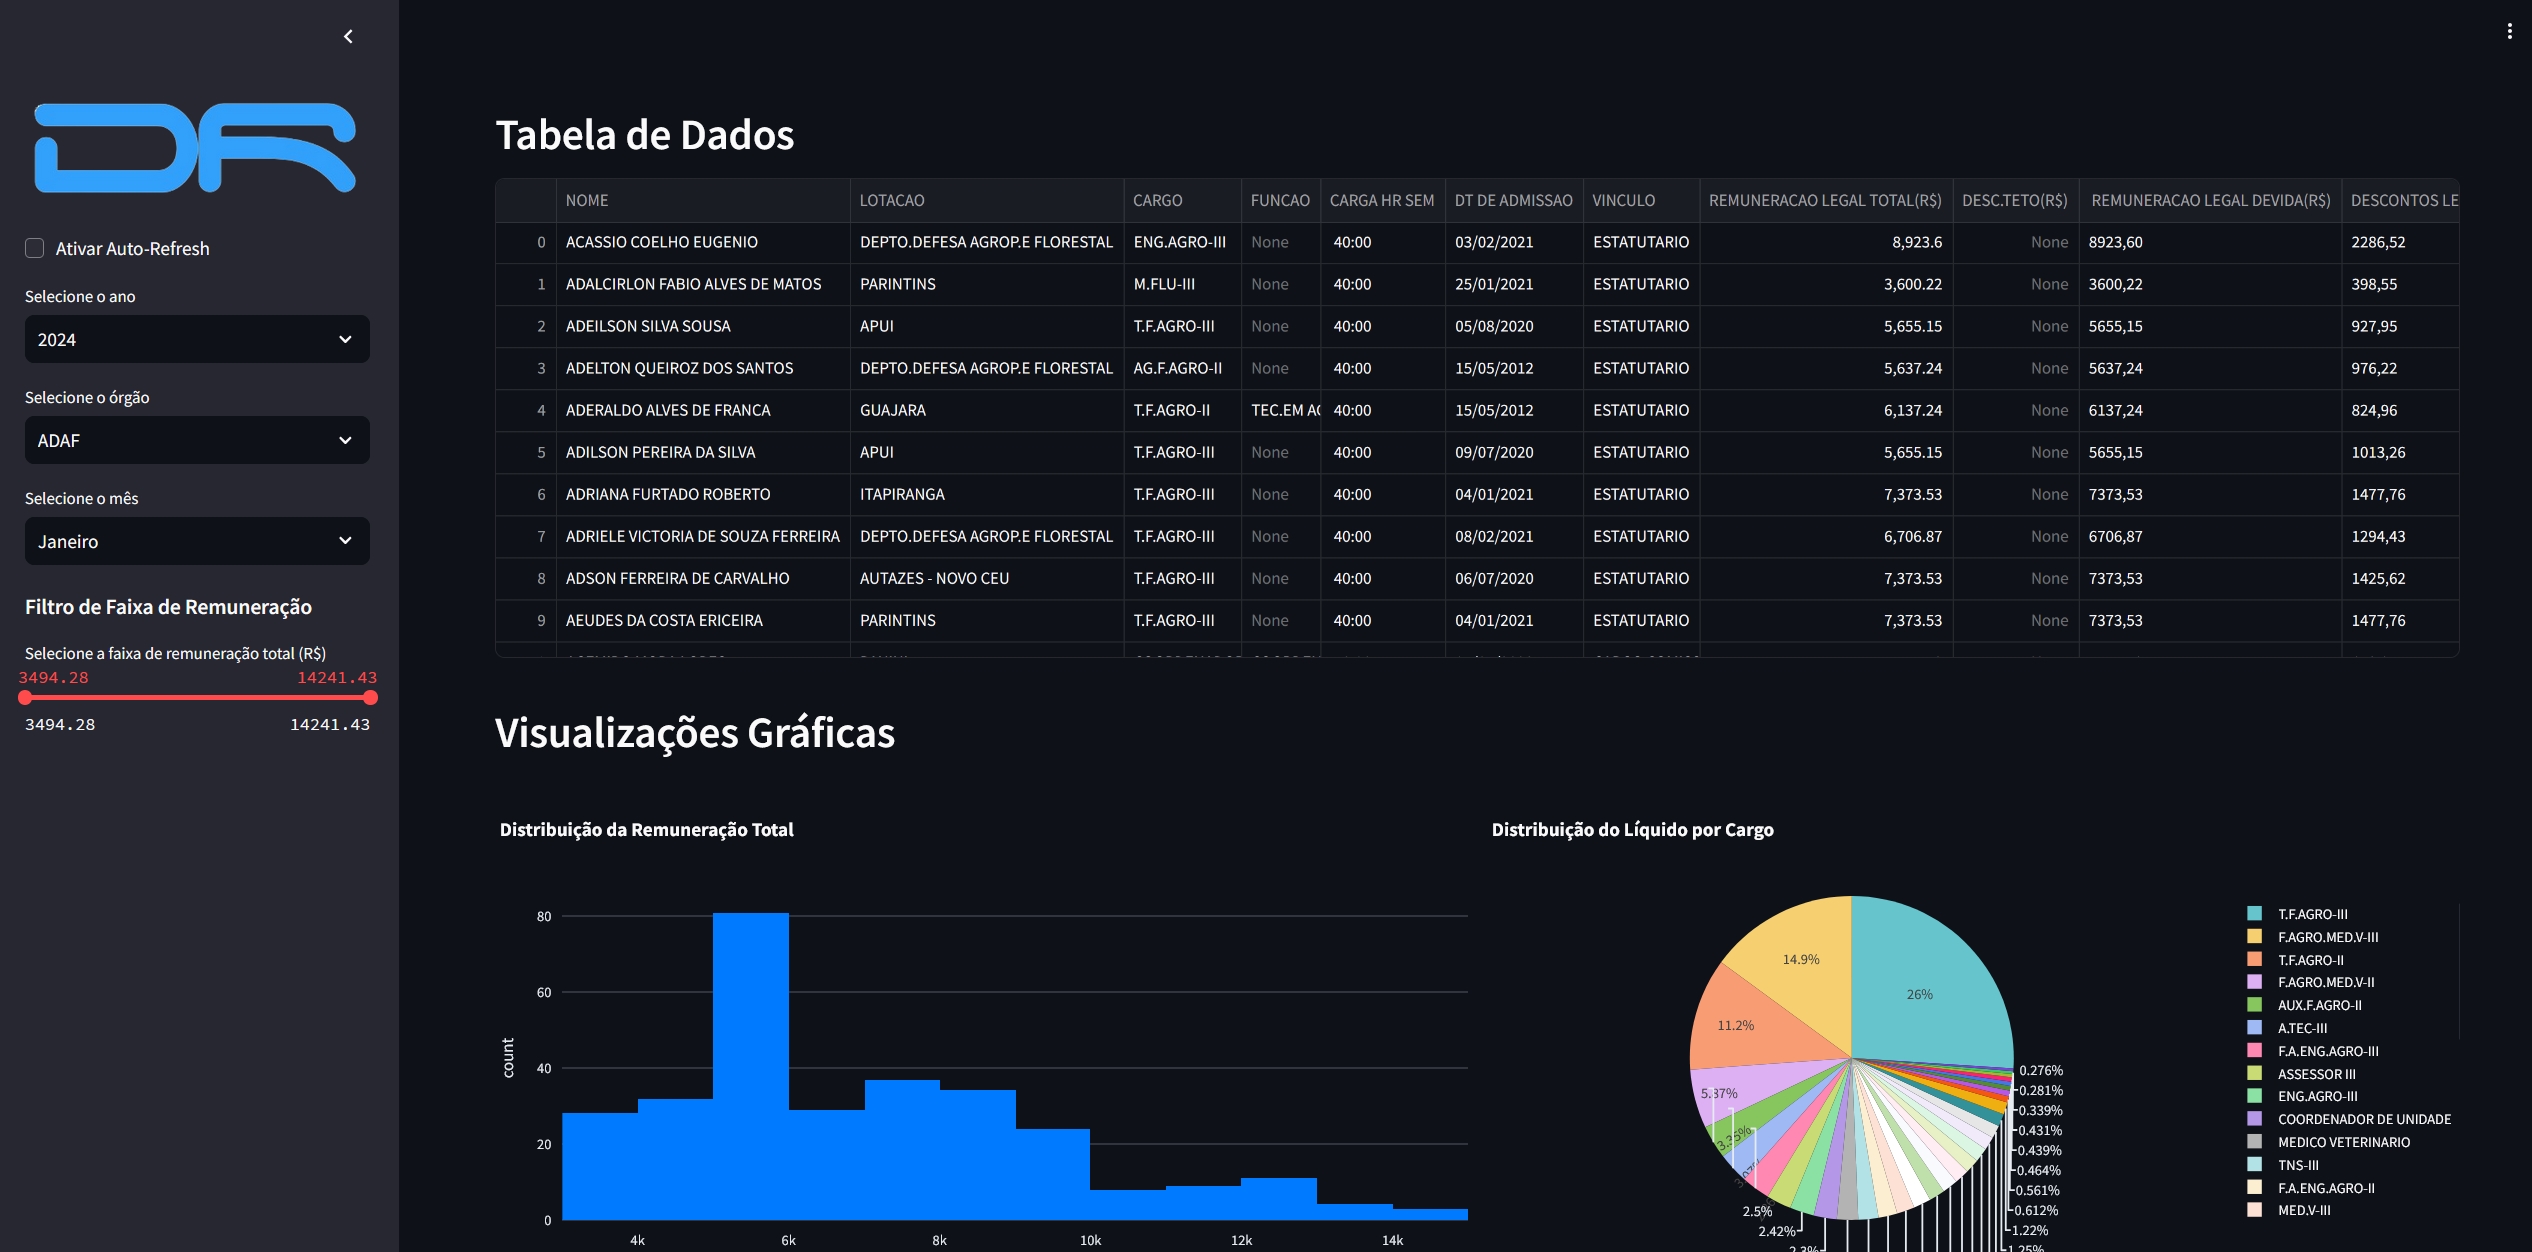Click the M.FLU-III cargo cell
Image resolution: width=2532 pixels, height=1252 pixels.
[x=1182, y=284]
